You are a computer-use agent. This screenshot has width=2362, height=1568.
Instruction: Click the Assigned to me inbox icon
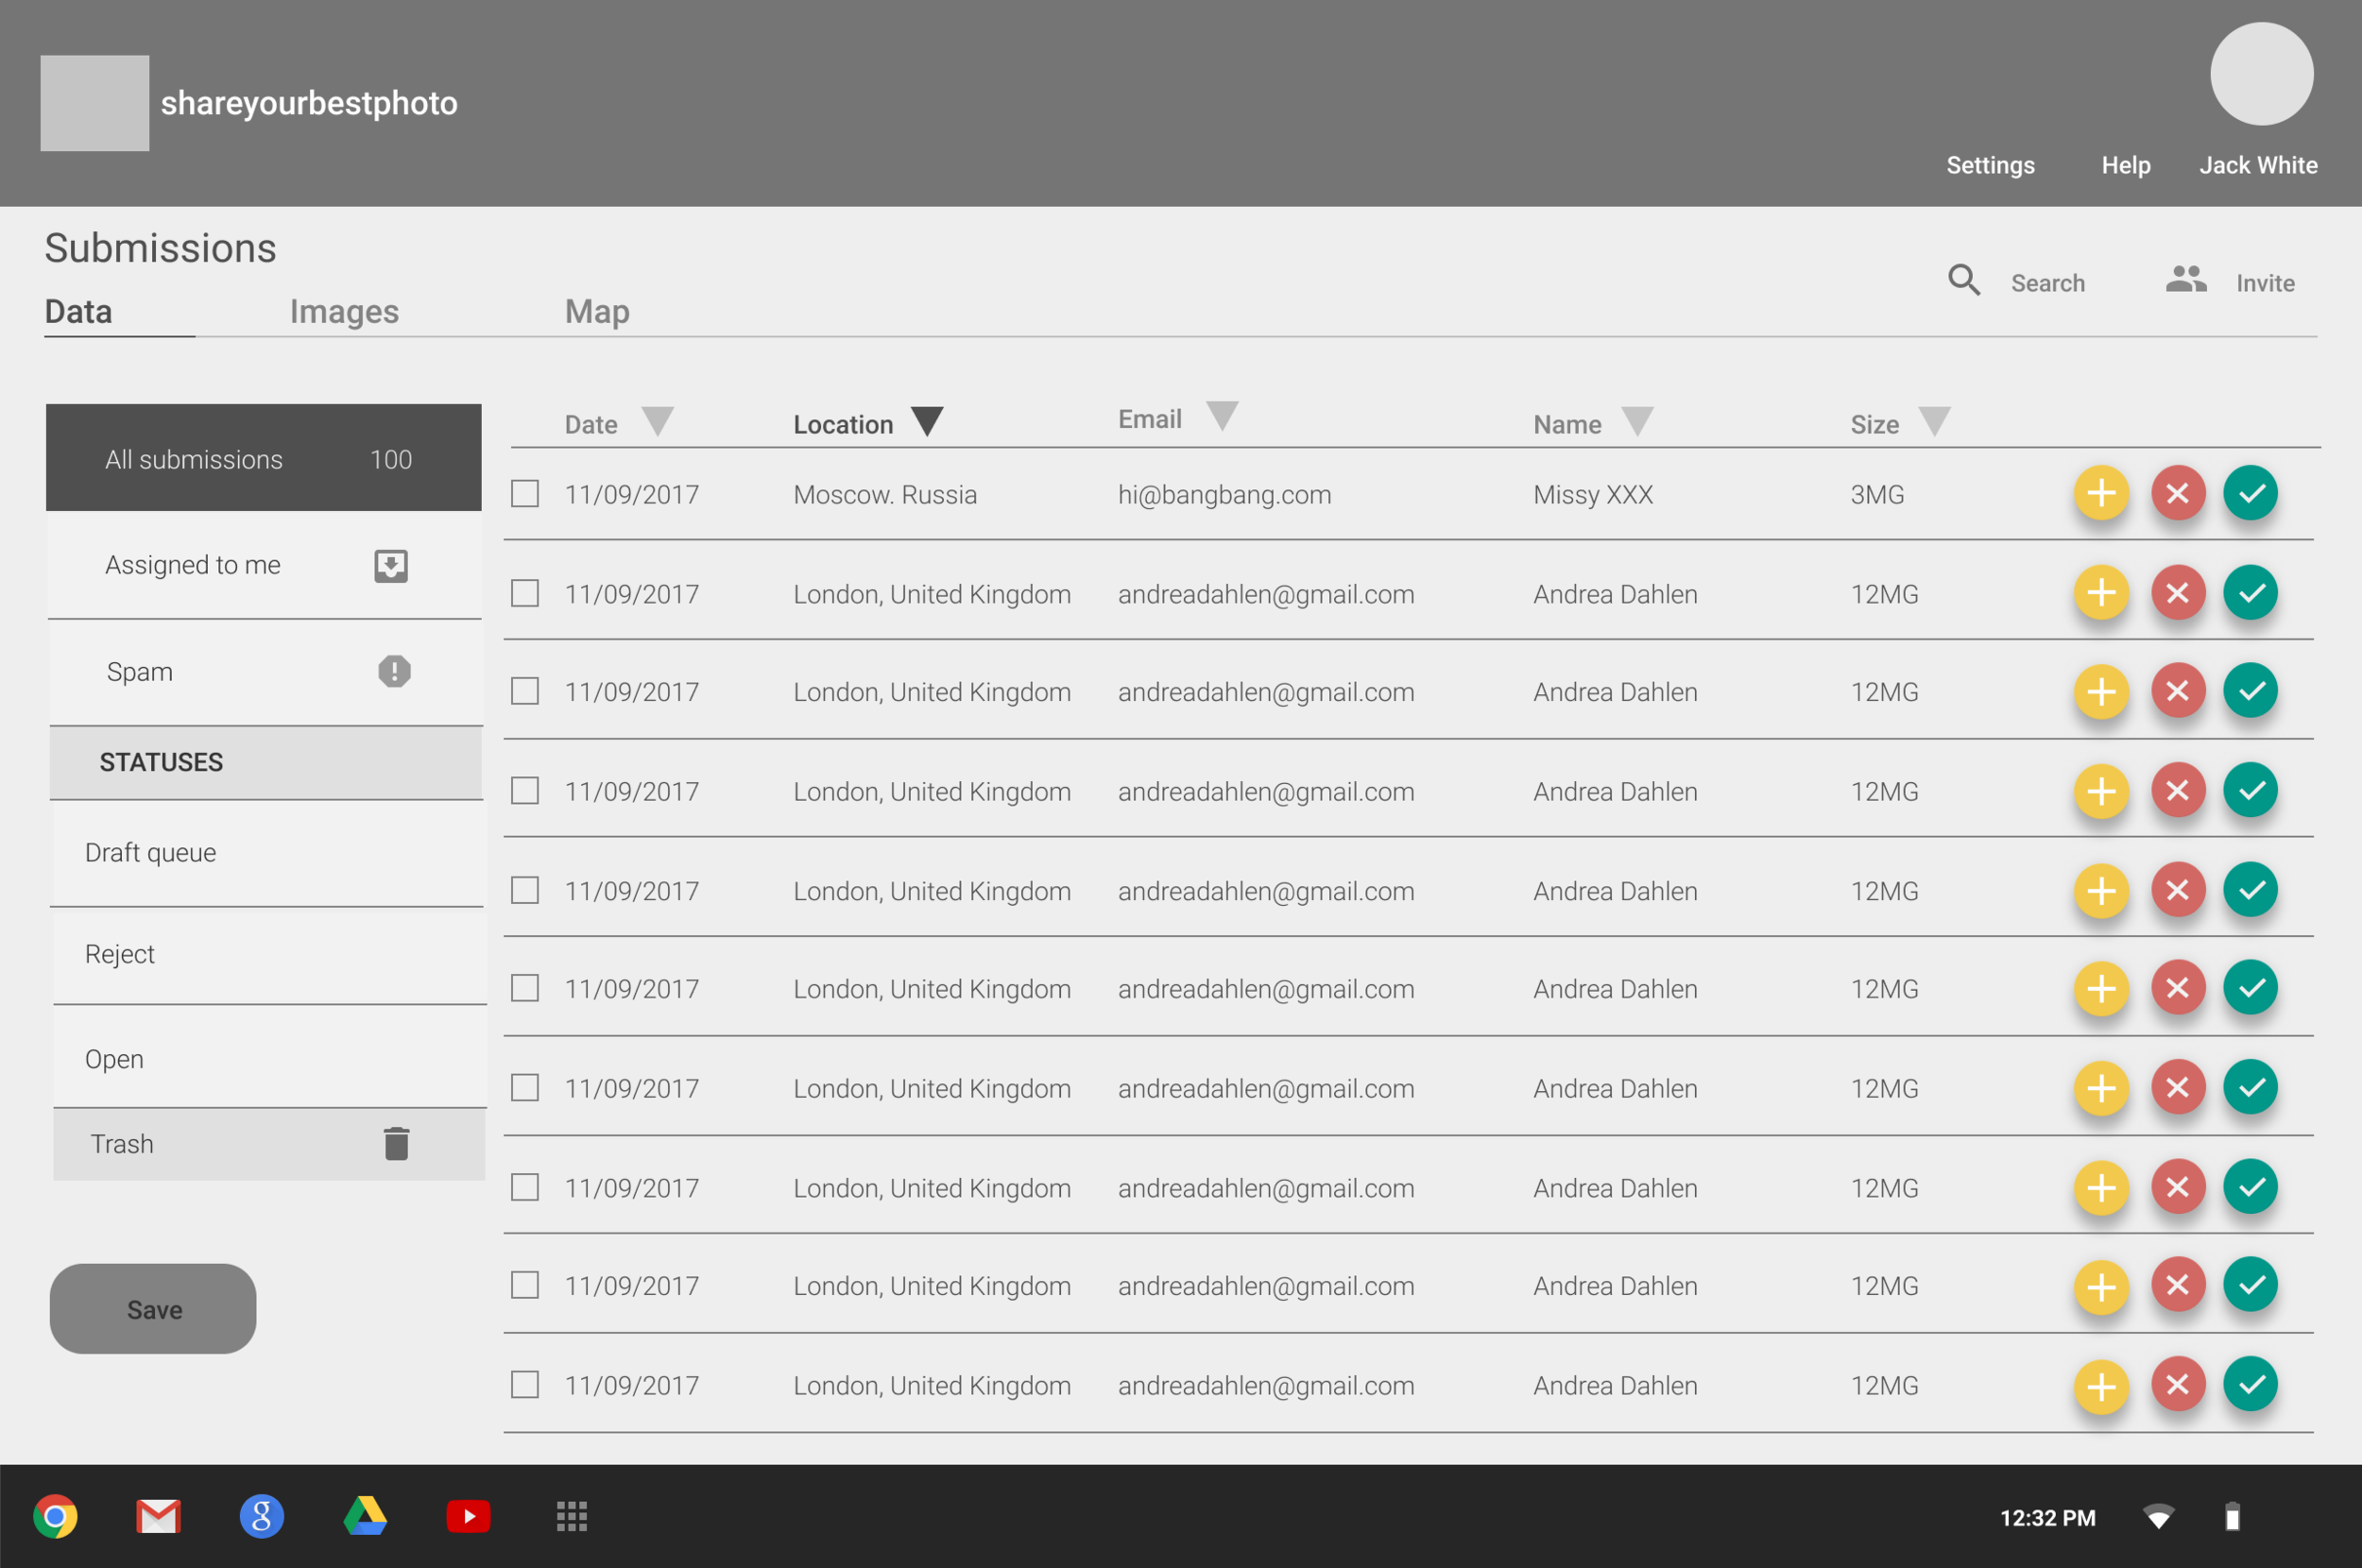391,566
